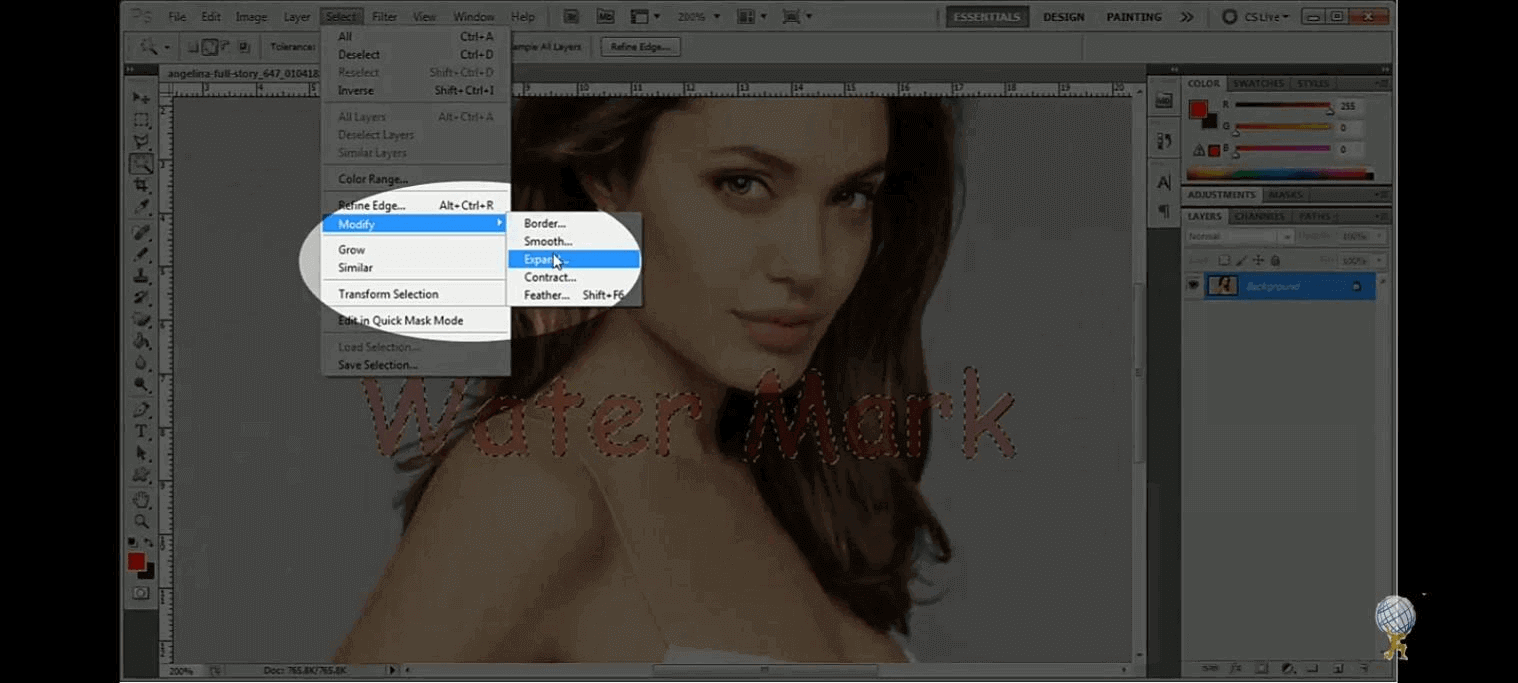
Task: Select the Eraser tool
Action: [x=141, y=320]
